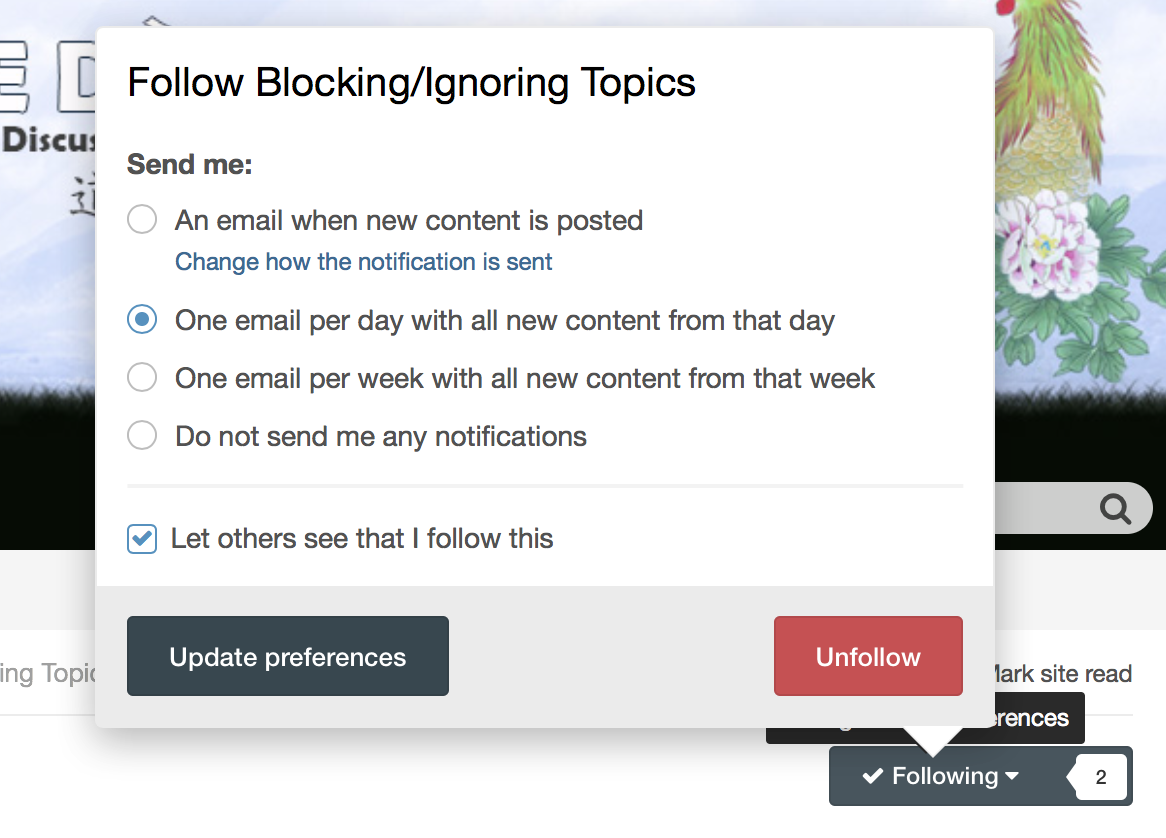Uncheck 'Let others see that I follow this'

[142, 539]
